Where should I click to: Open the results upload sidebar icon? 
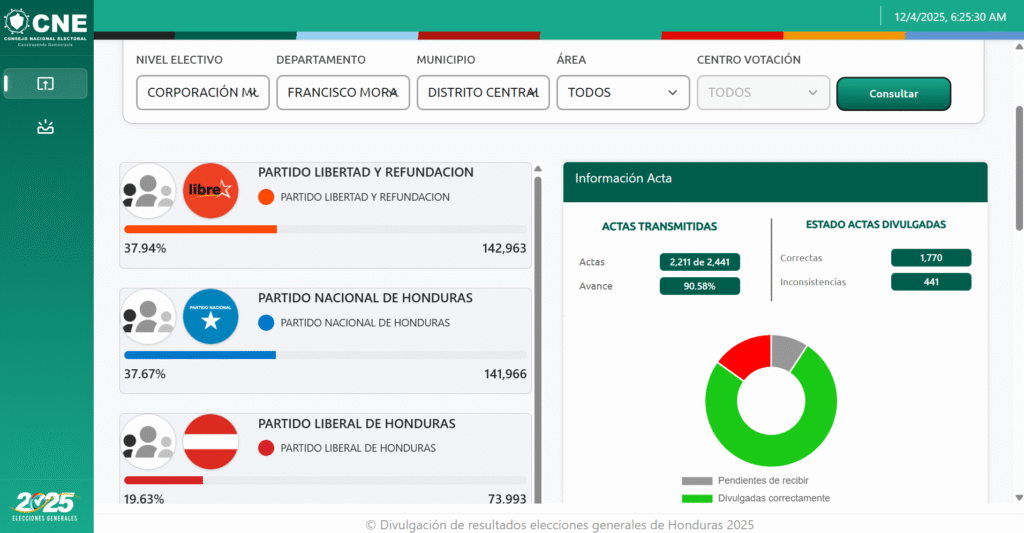45,84
